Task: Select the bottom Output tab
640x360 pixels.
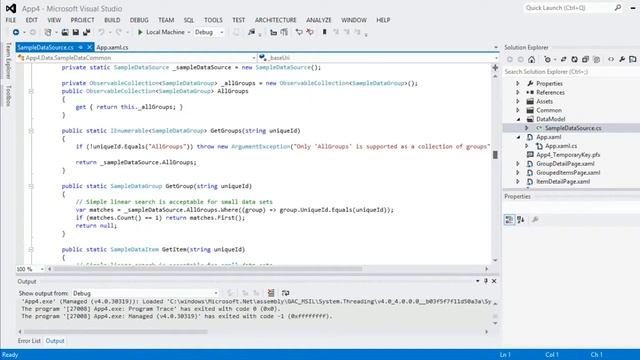Action: click(55, 341)
